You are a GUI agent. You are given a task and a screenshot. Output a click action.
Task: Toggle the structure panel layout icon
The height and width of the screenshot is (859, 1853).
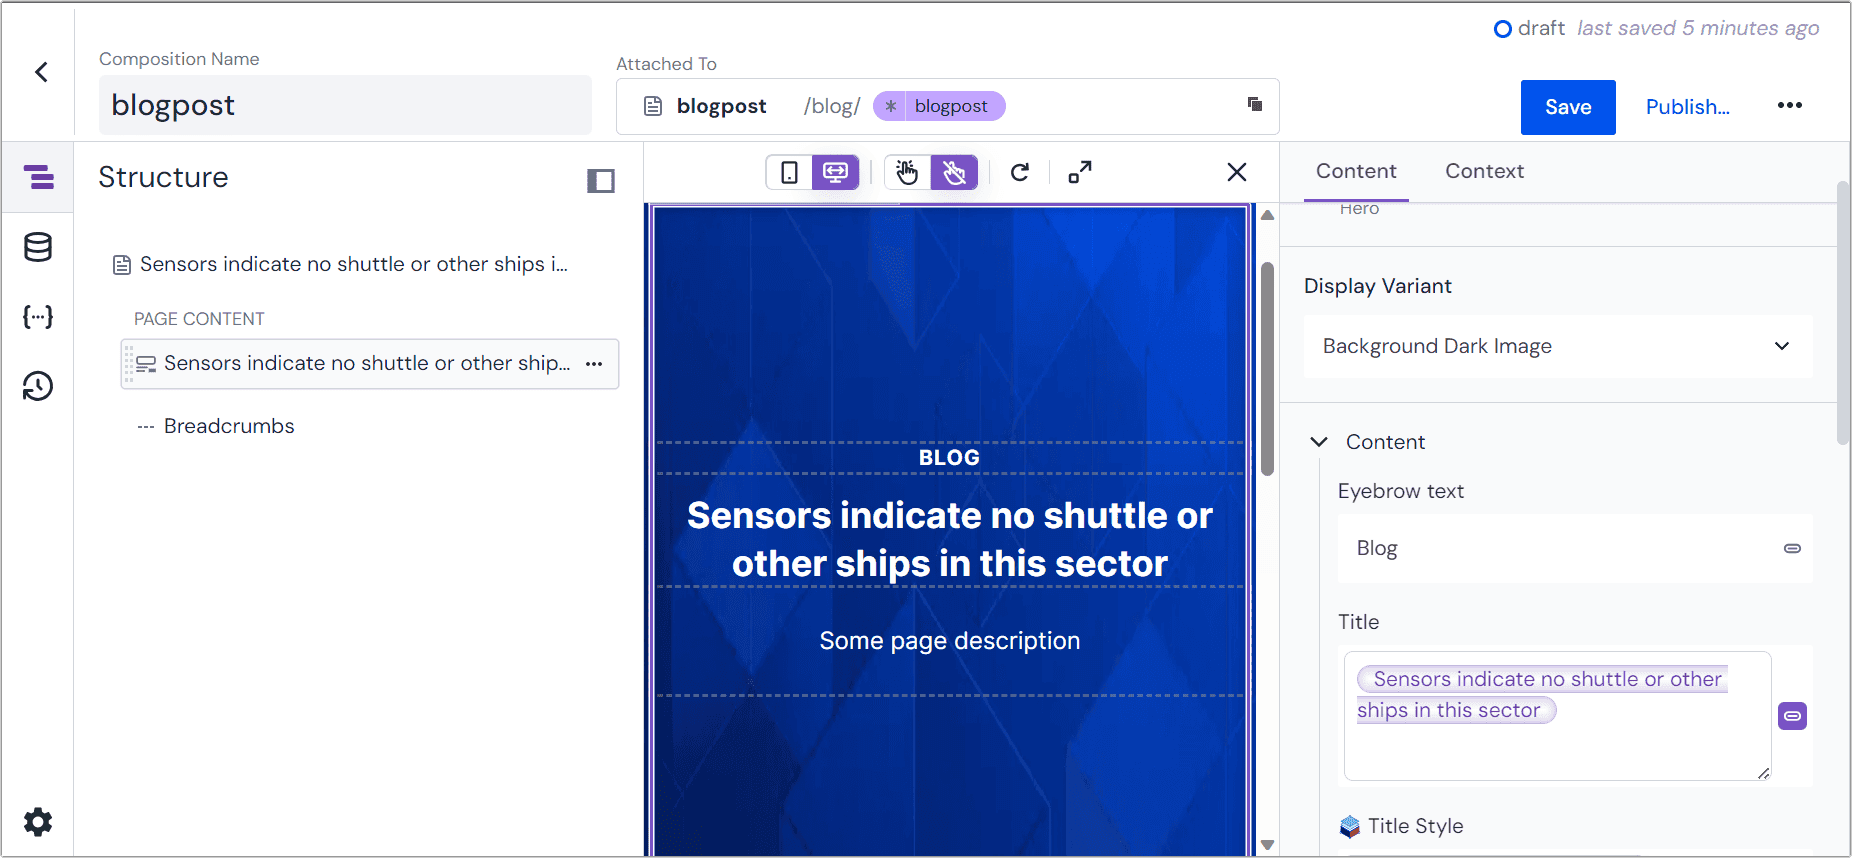click(x=600, y=181)
